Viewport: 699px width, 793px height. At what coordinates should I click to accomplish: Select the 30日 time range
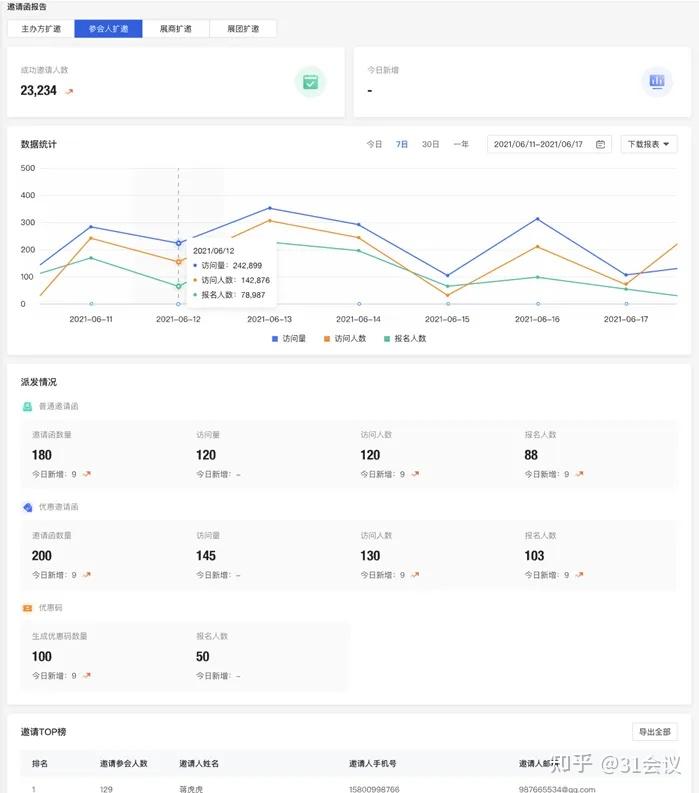click(430, 144)
